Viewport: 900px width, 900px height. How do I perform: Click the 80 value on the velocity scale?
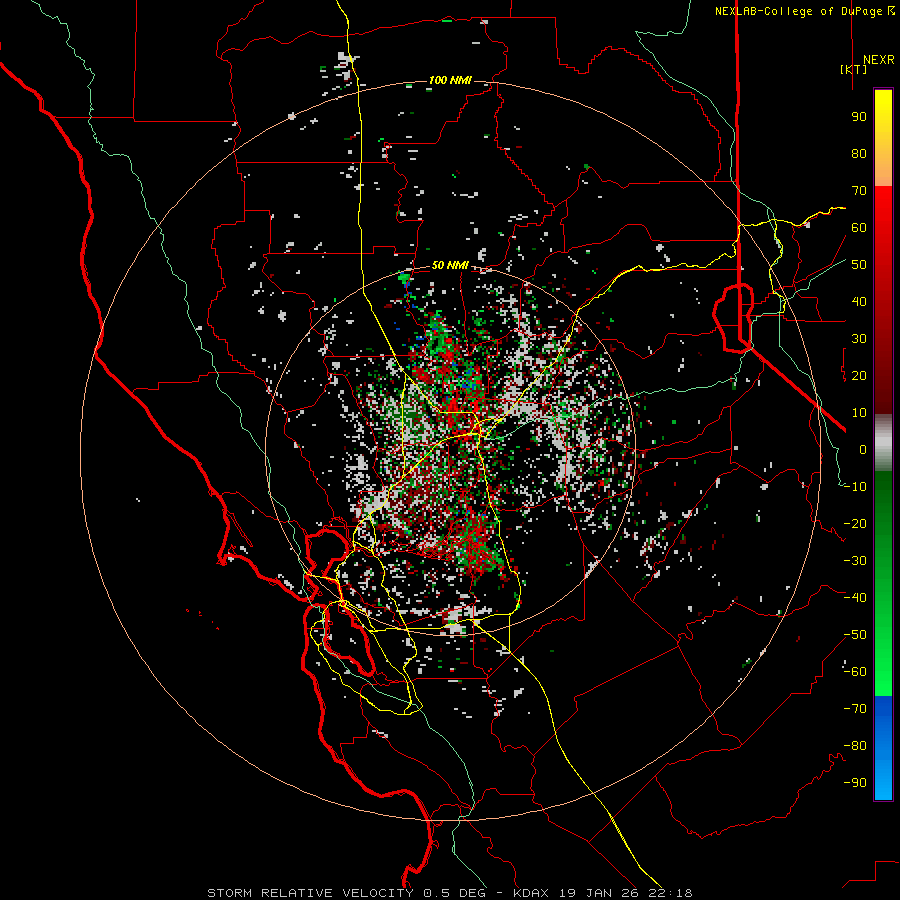[859, 153]
